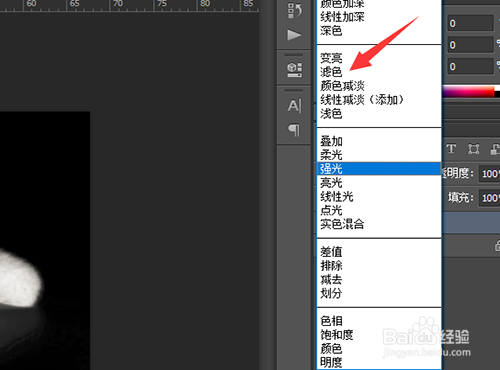Click the 填充 fill value field
Image resolution: width=500 pixels, height=370 pixels.
(490, 198)
